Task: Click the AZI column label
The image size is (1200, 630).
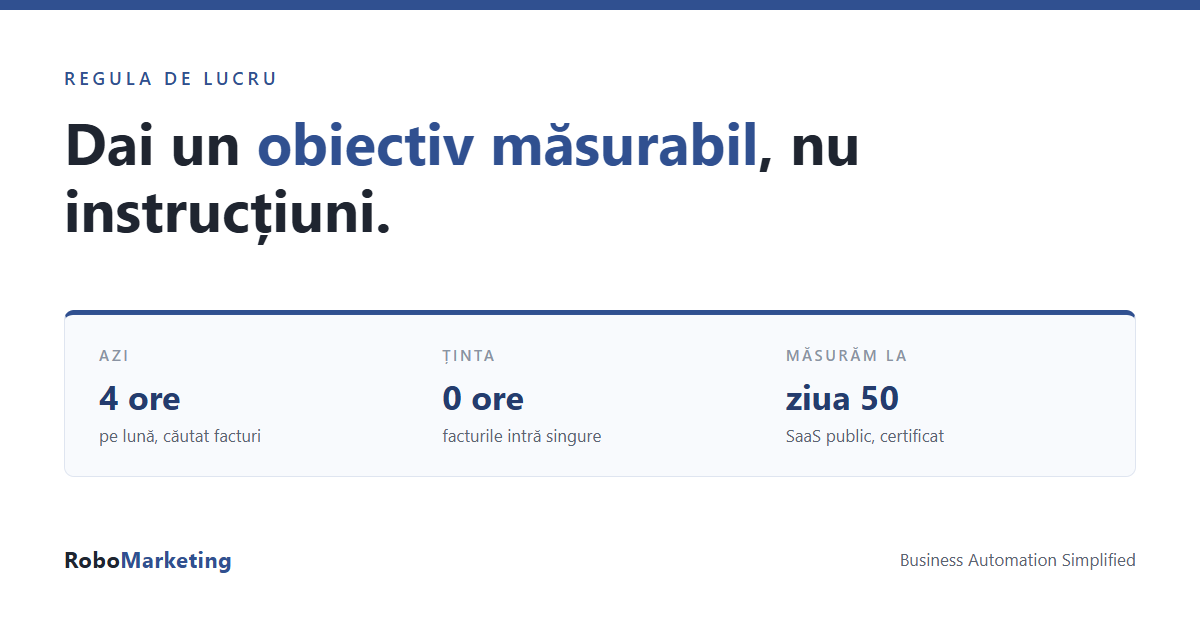Action: pyautogui.click(x=114, y=356)
